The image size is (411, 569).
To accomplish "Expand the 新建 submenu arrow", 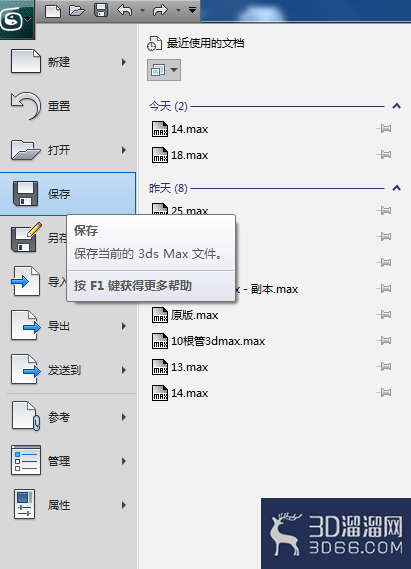I will point(124,62).
